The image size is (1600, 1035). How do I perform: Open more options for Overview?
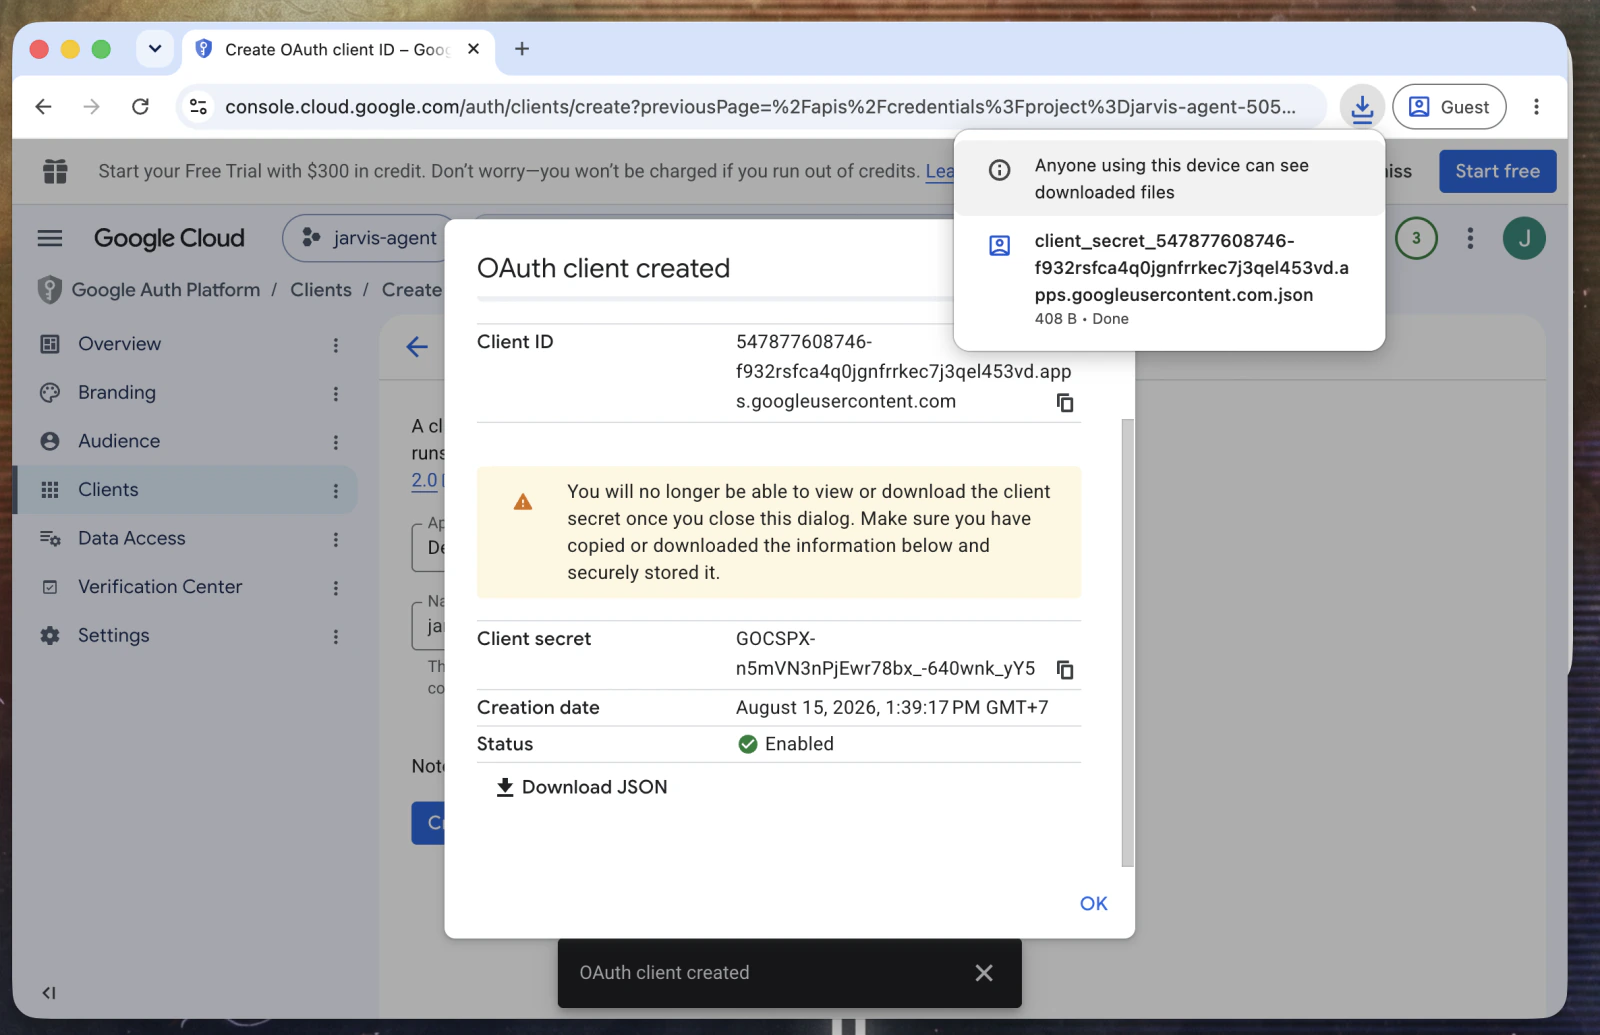[x=336, y=345]
